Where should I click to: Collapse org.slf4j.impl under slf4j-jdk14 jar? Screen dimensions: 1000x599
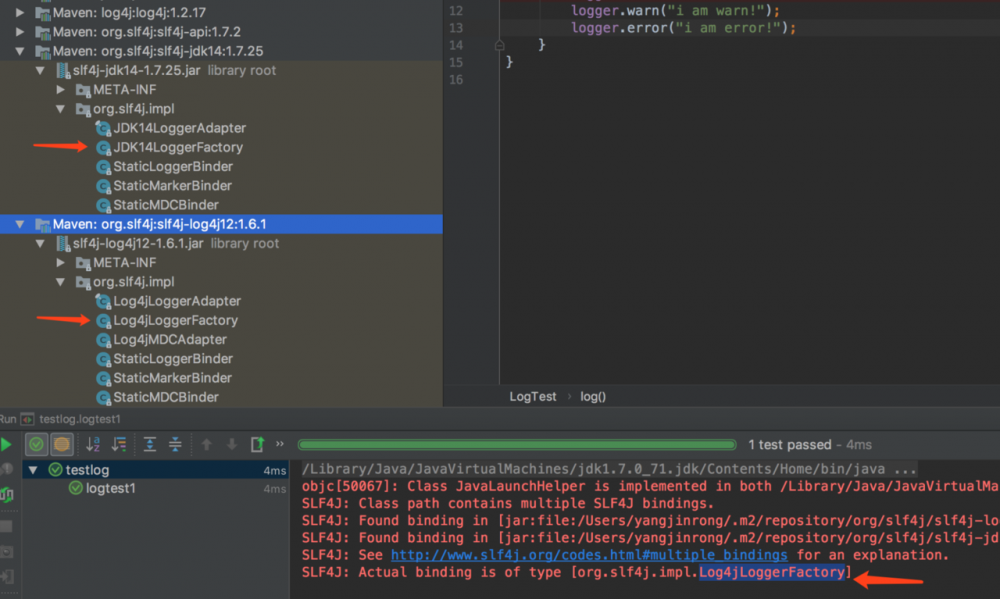[61, 109]
